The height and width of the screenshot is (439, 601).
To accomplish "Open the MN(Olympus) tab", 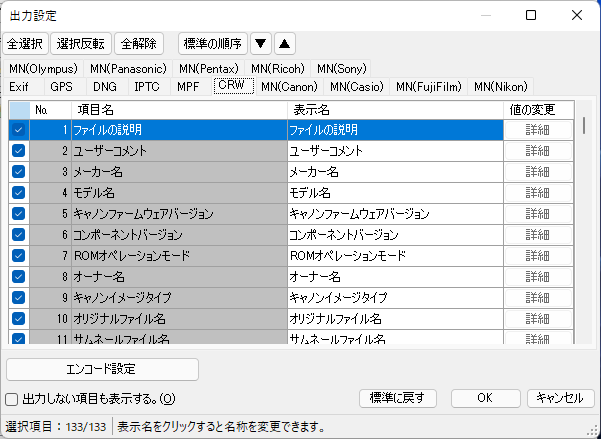I will [43, 68].
